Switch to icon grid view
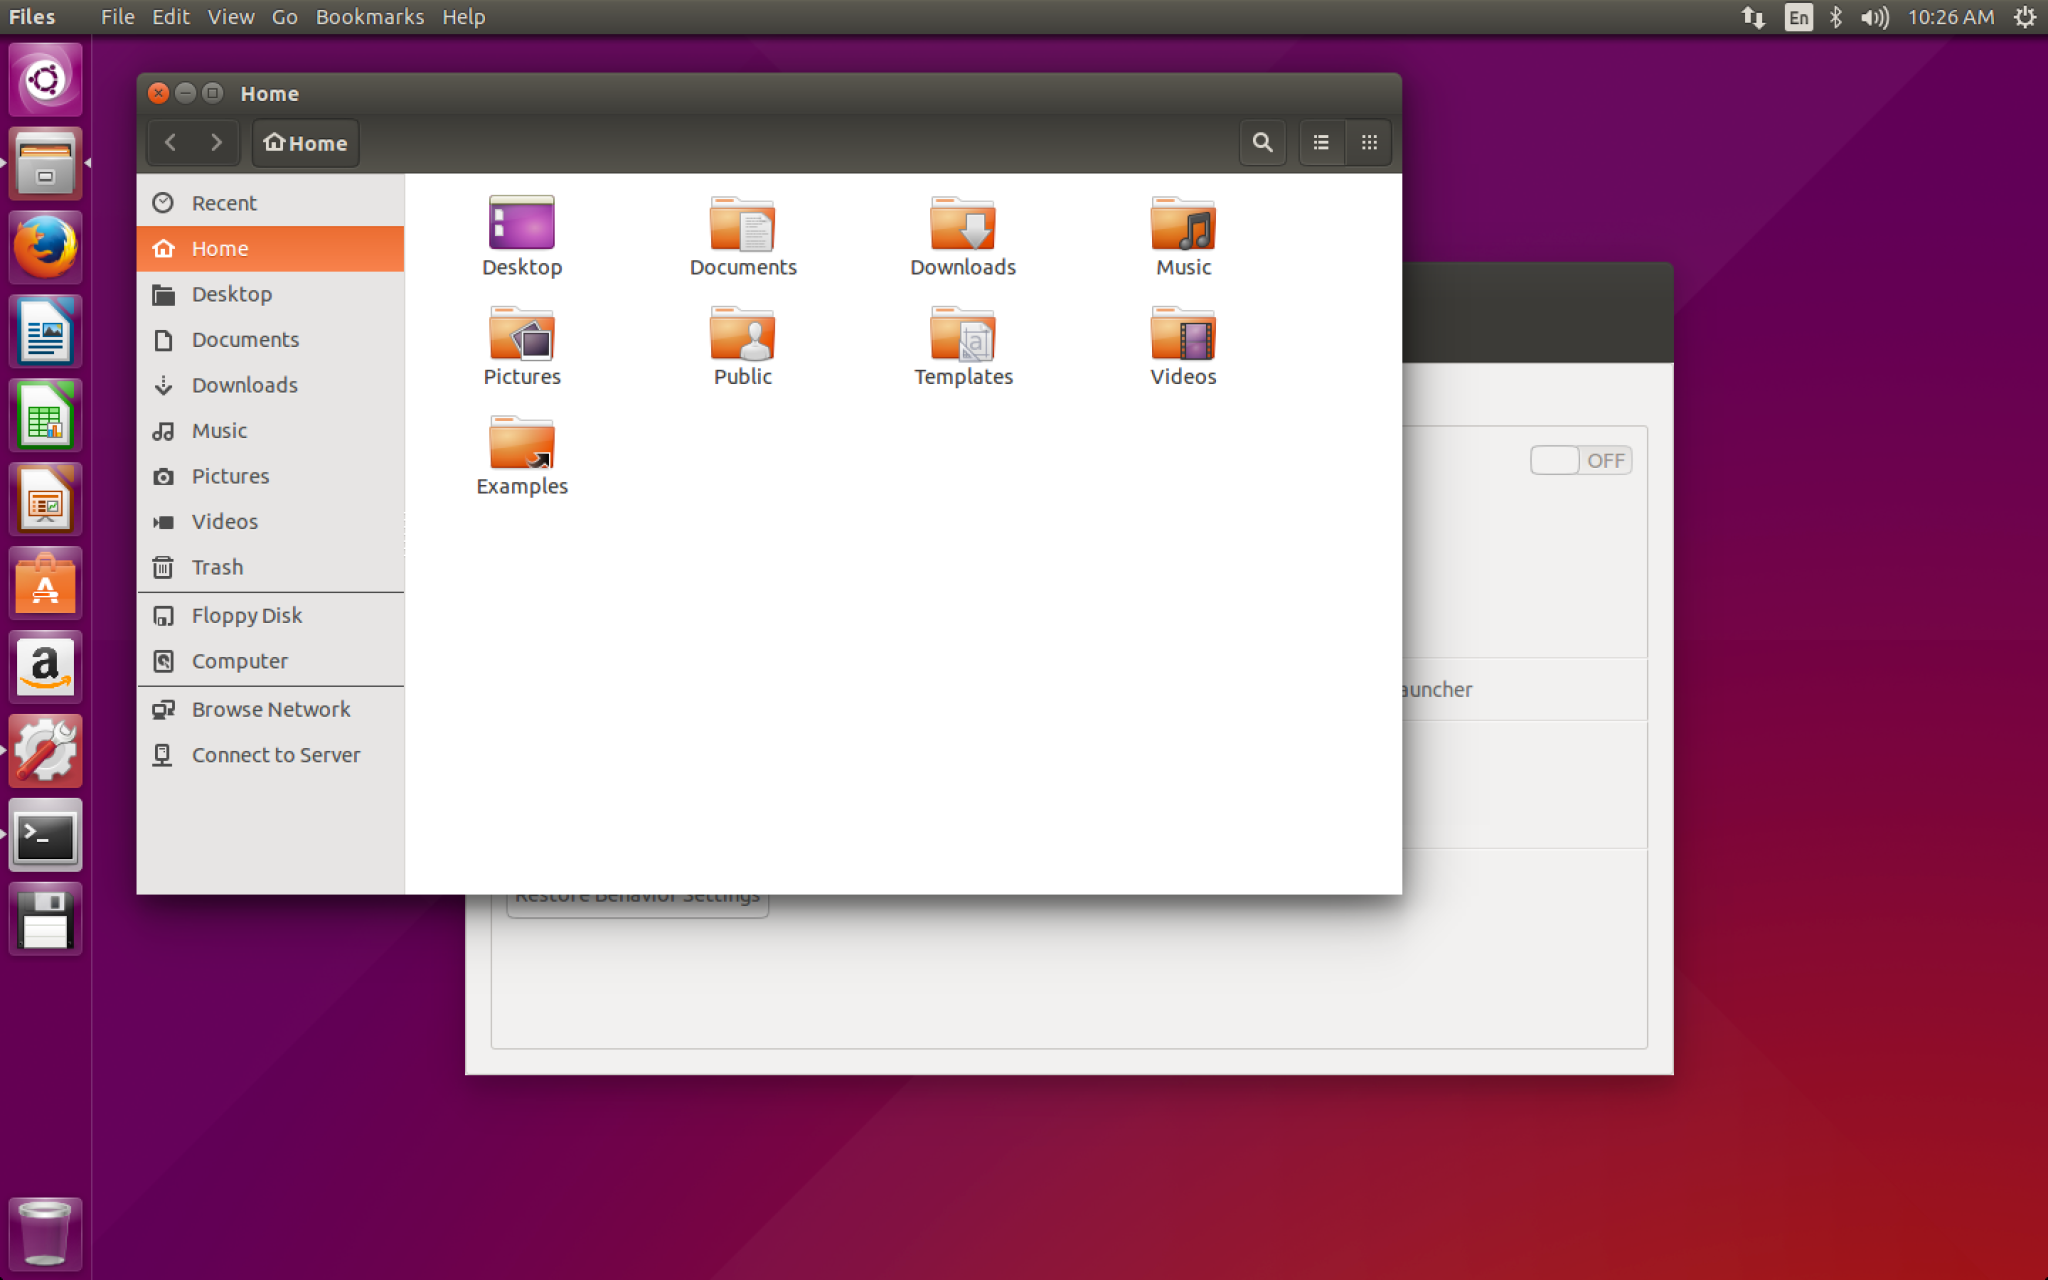2048x1280 pixels. pos(1369,142)
